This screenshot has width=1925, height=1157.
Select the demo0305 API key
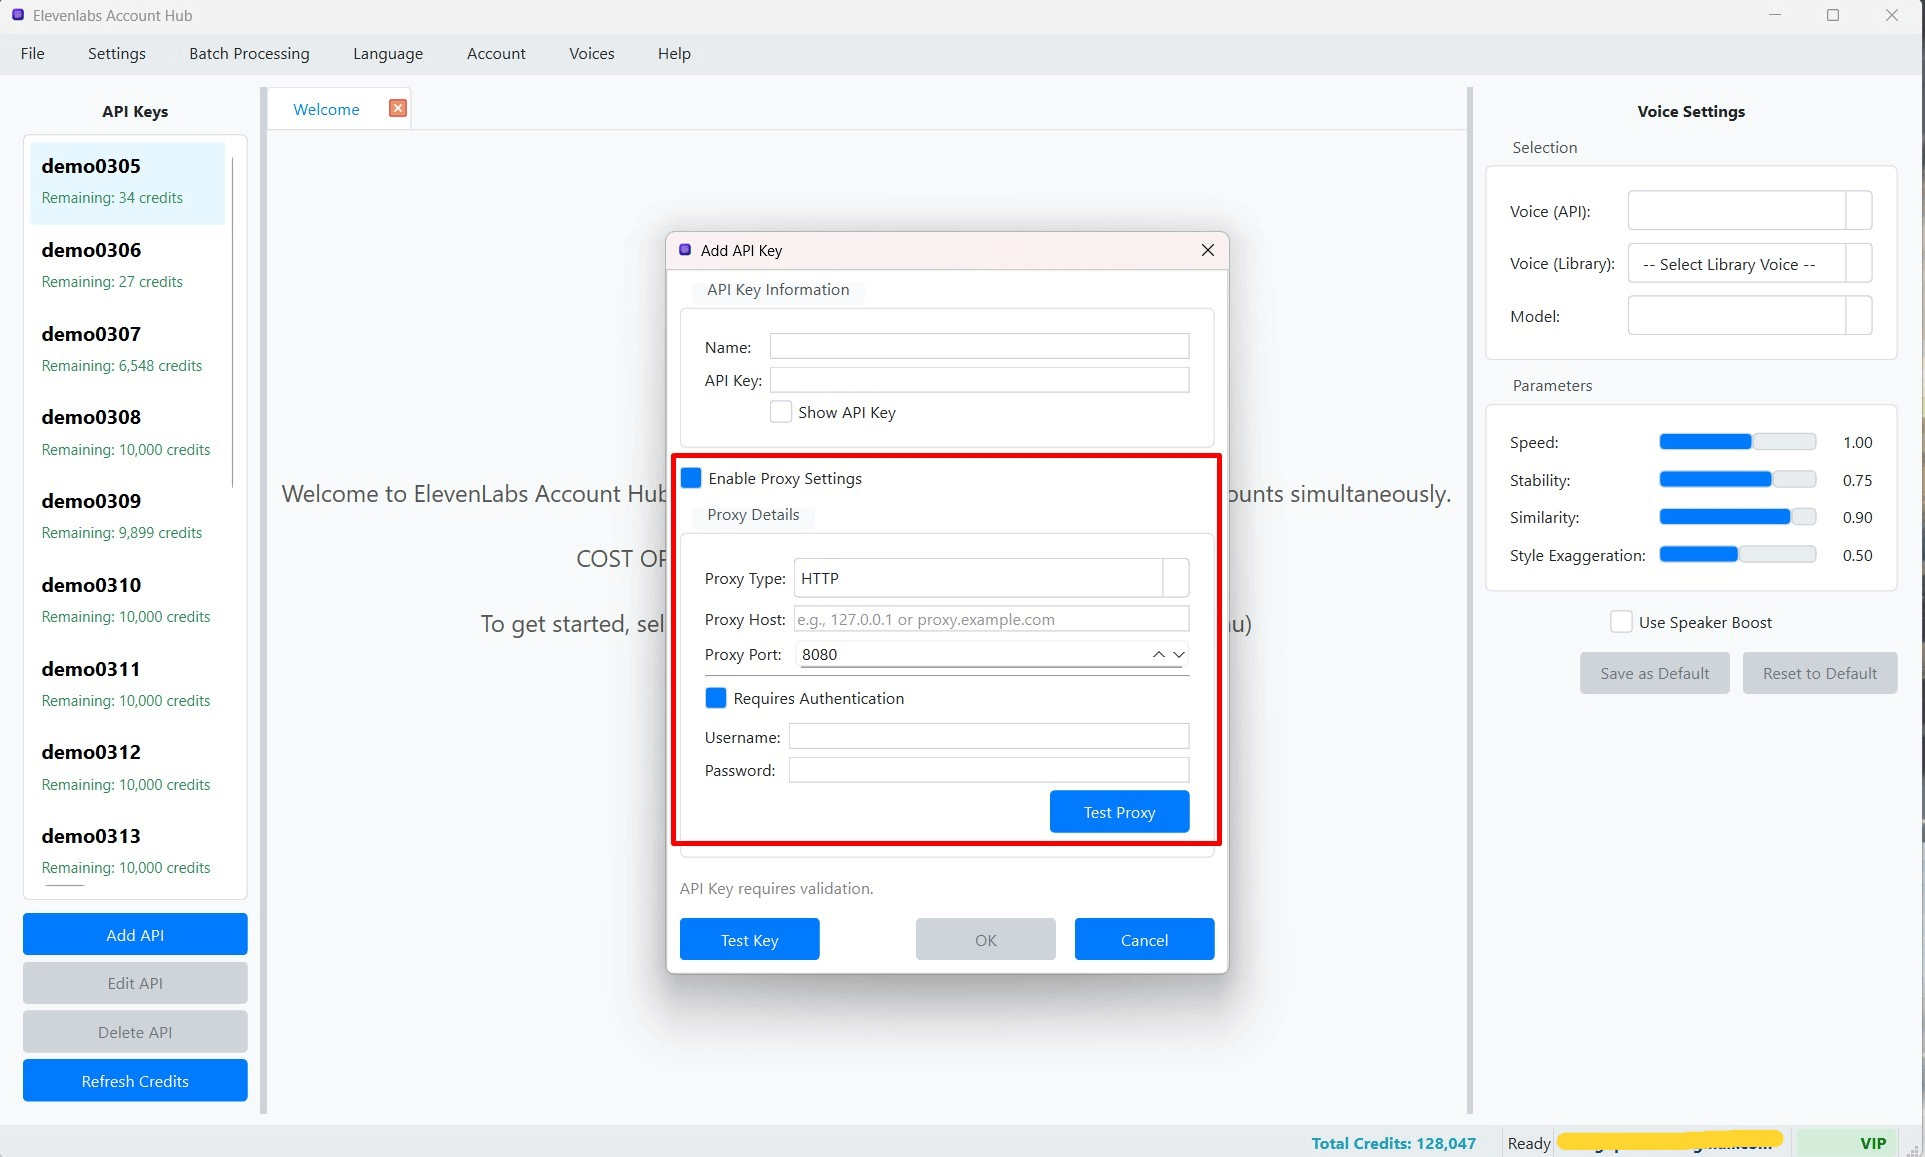coord(127,181)
